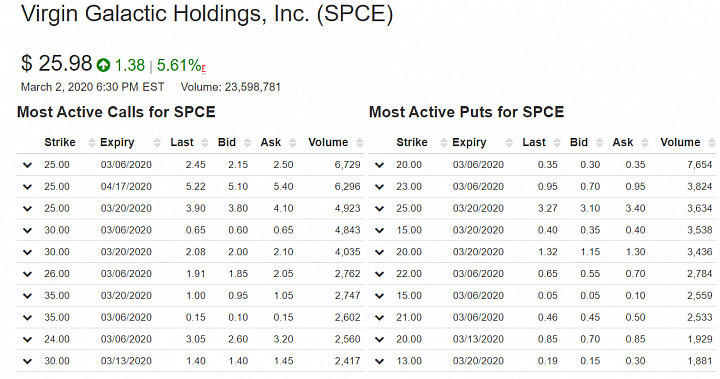This screenshot has width=720, height=379.
Task: Click the green up-arrow price change icon
Action: 103,65
